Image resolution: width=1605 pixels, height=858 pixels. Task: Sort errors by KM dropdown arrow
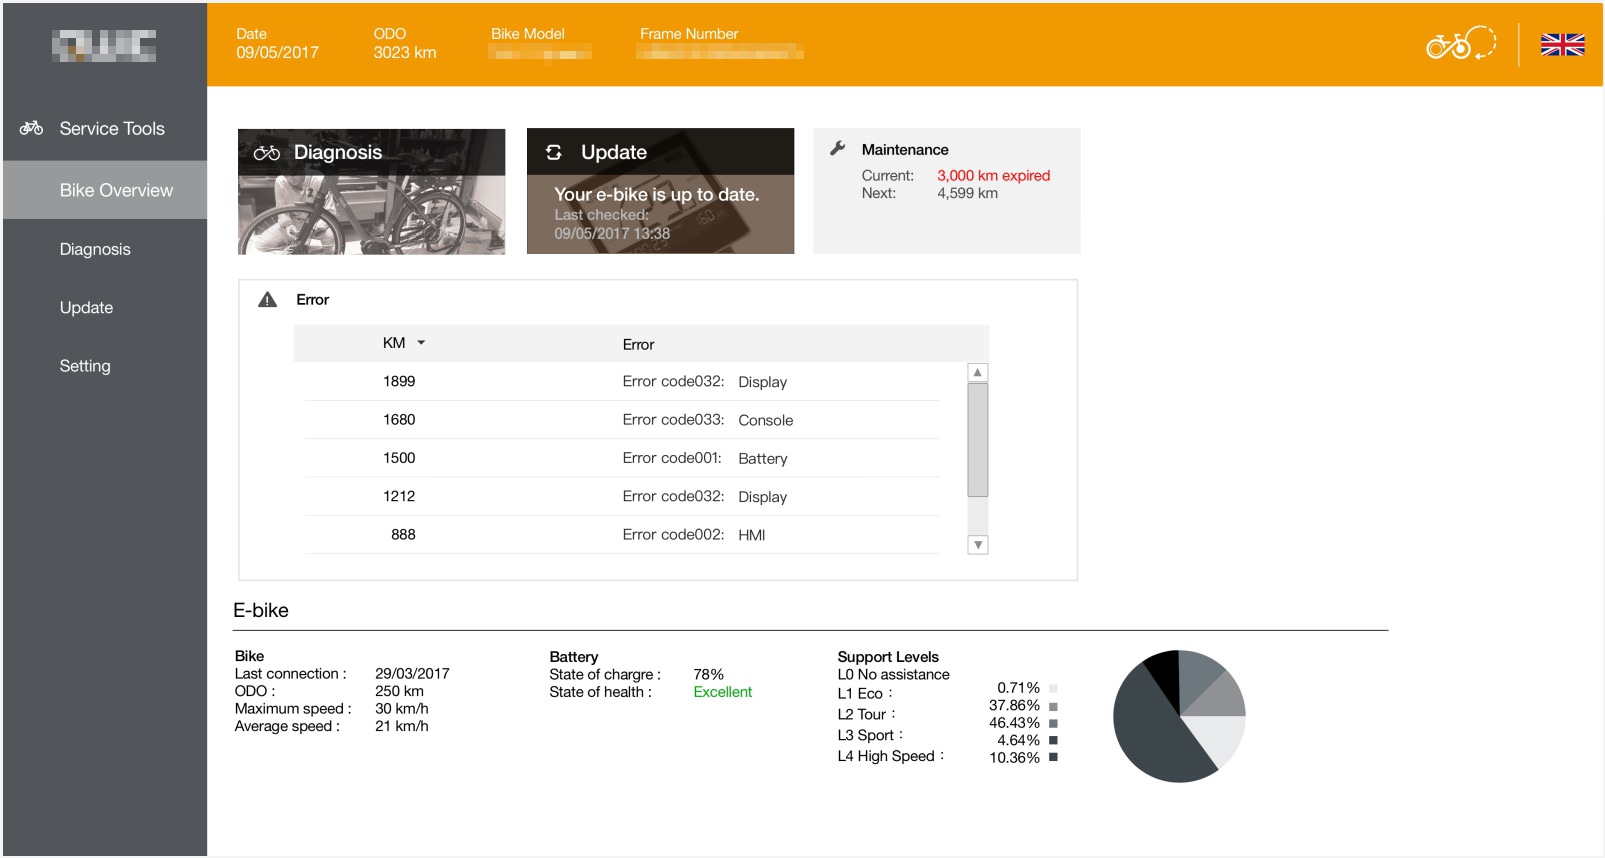tap(421, 343)
